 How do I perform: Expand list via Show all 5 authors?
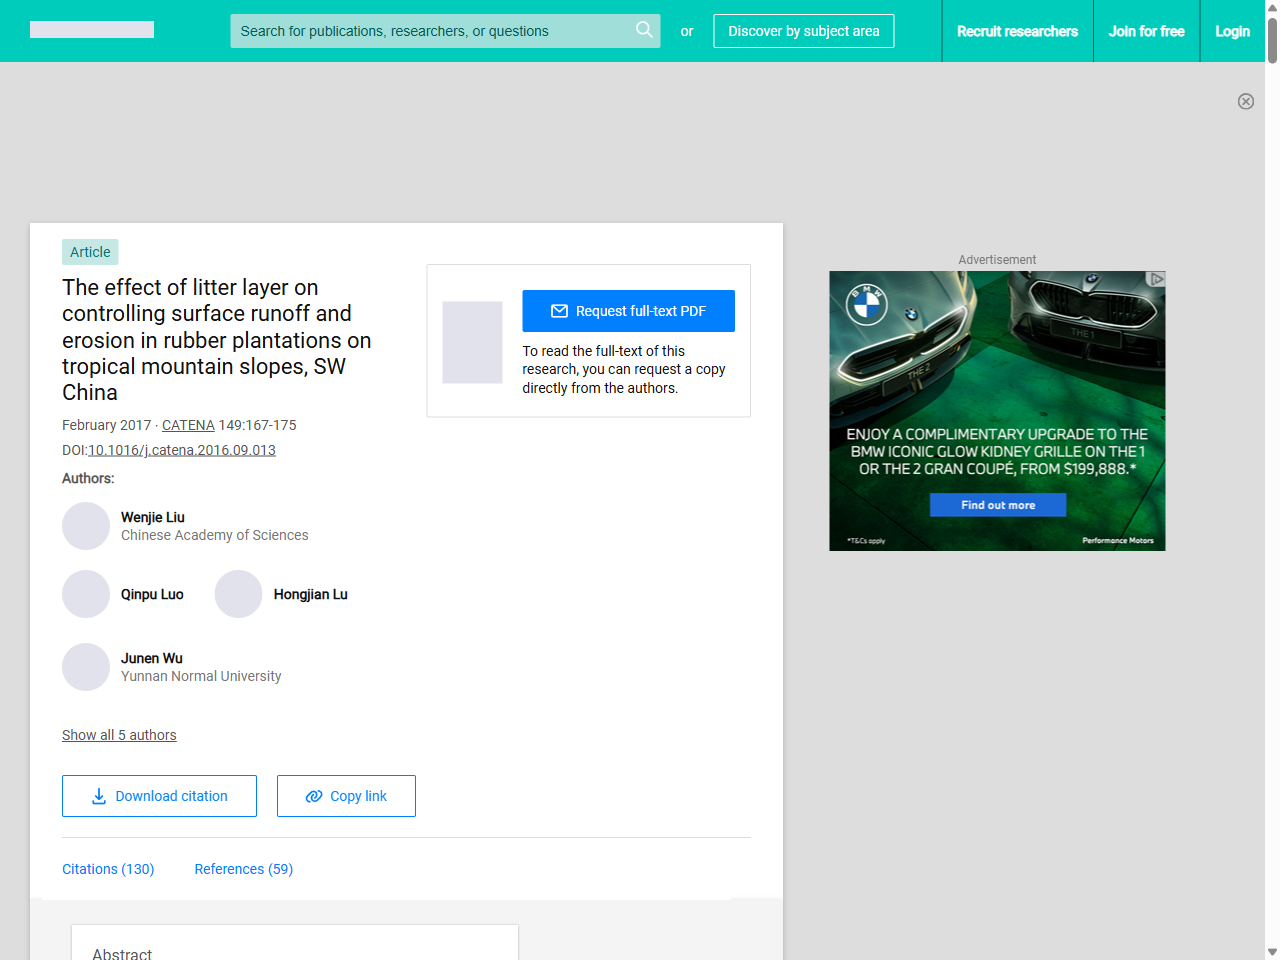[119, 735]
